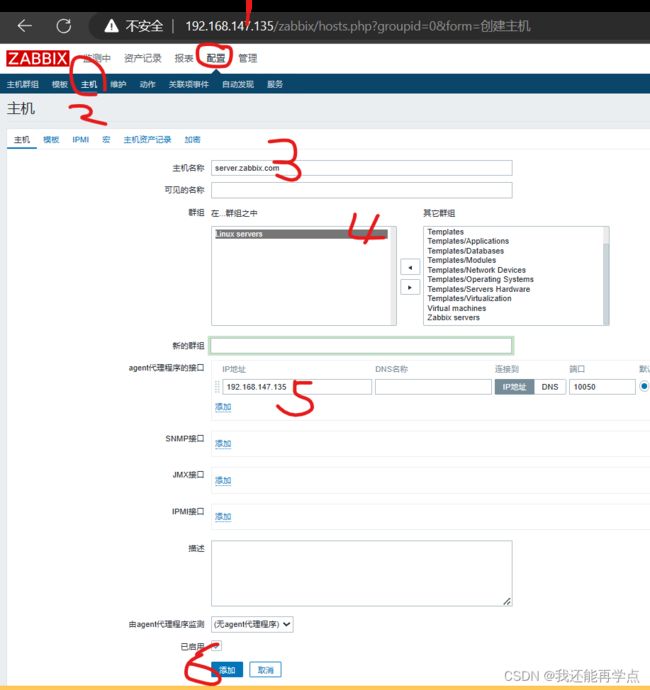Select Linux servers in the group list
This screenshot has height=690, width=650.
pos(301,234)
